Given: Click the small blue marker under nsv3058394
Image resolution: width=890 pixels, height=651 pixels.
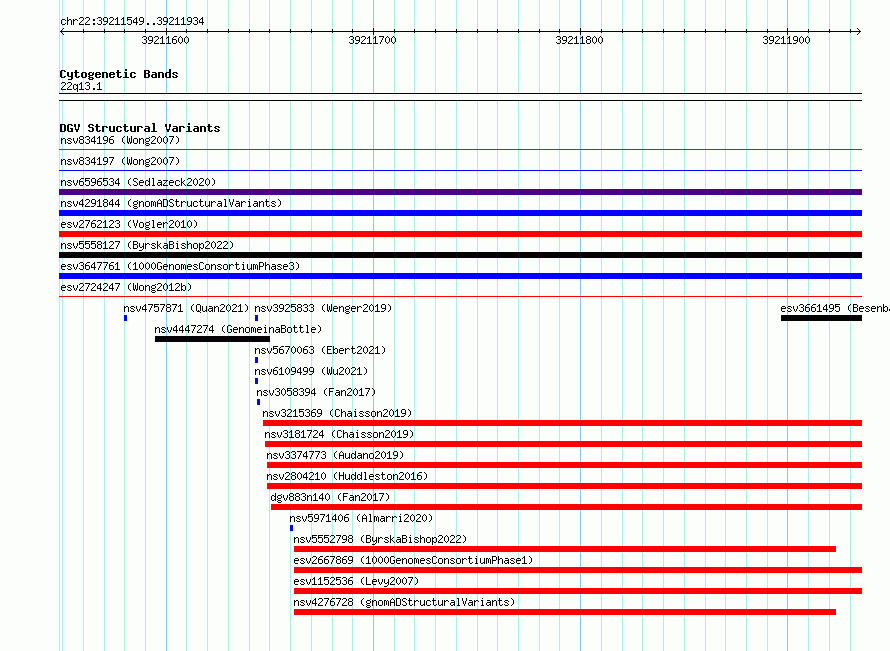Looking at the screenshot, I should tap(259, 402).
